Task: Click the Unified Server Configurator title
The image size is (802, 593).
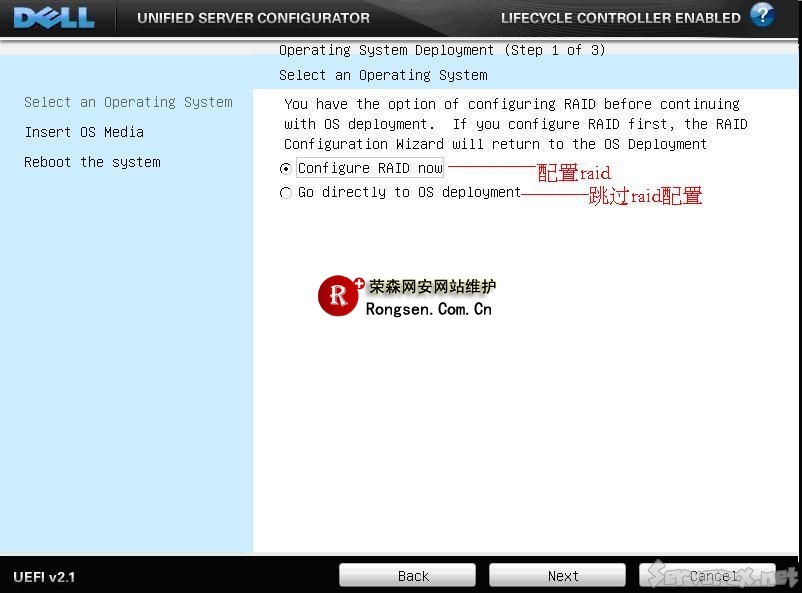Action: (x=253, y=18)
